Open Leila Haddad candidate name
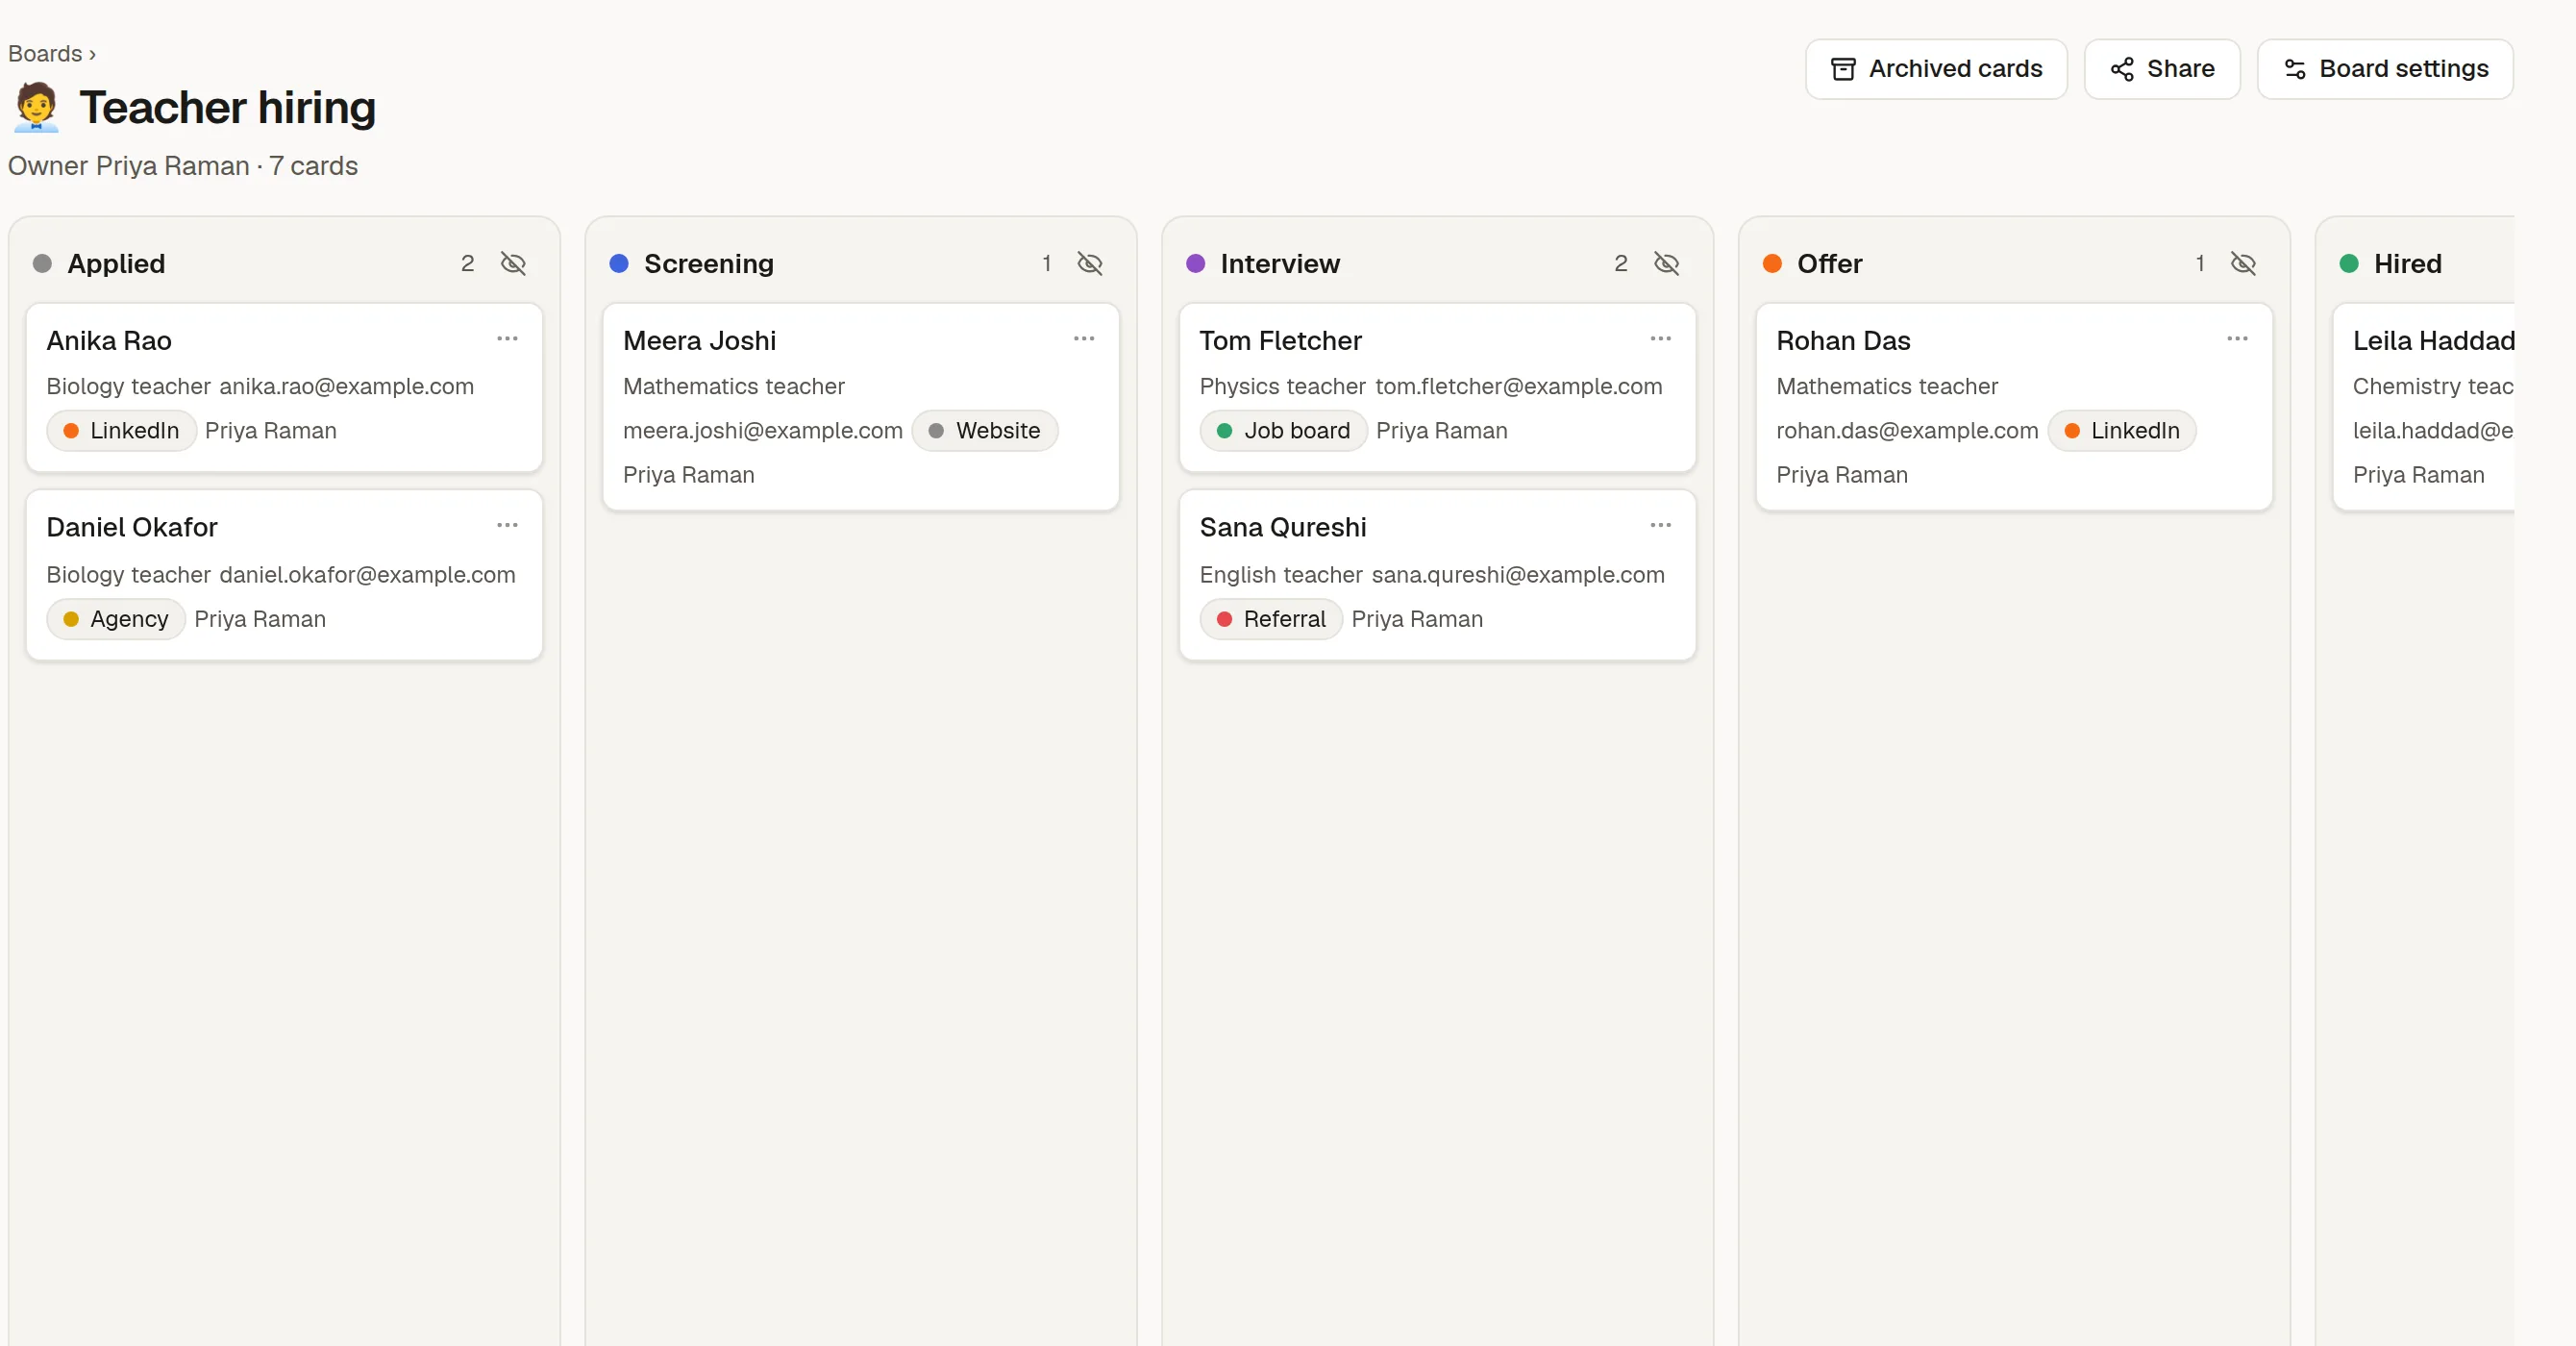This screenshot has height=1346, width=2576. 2433,341
